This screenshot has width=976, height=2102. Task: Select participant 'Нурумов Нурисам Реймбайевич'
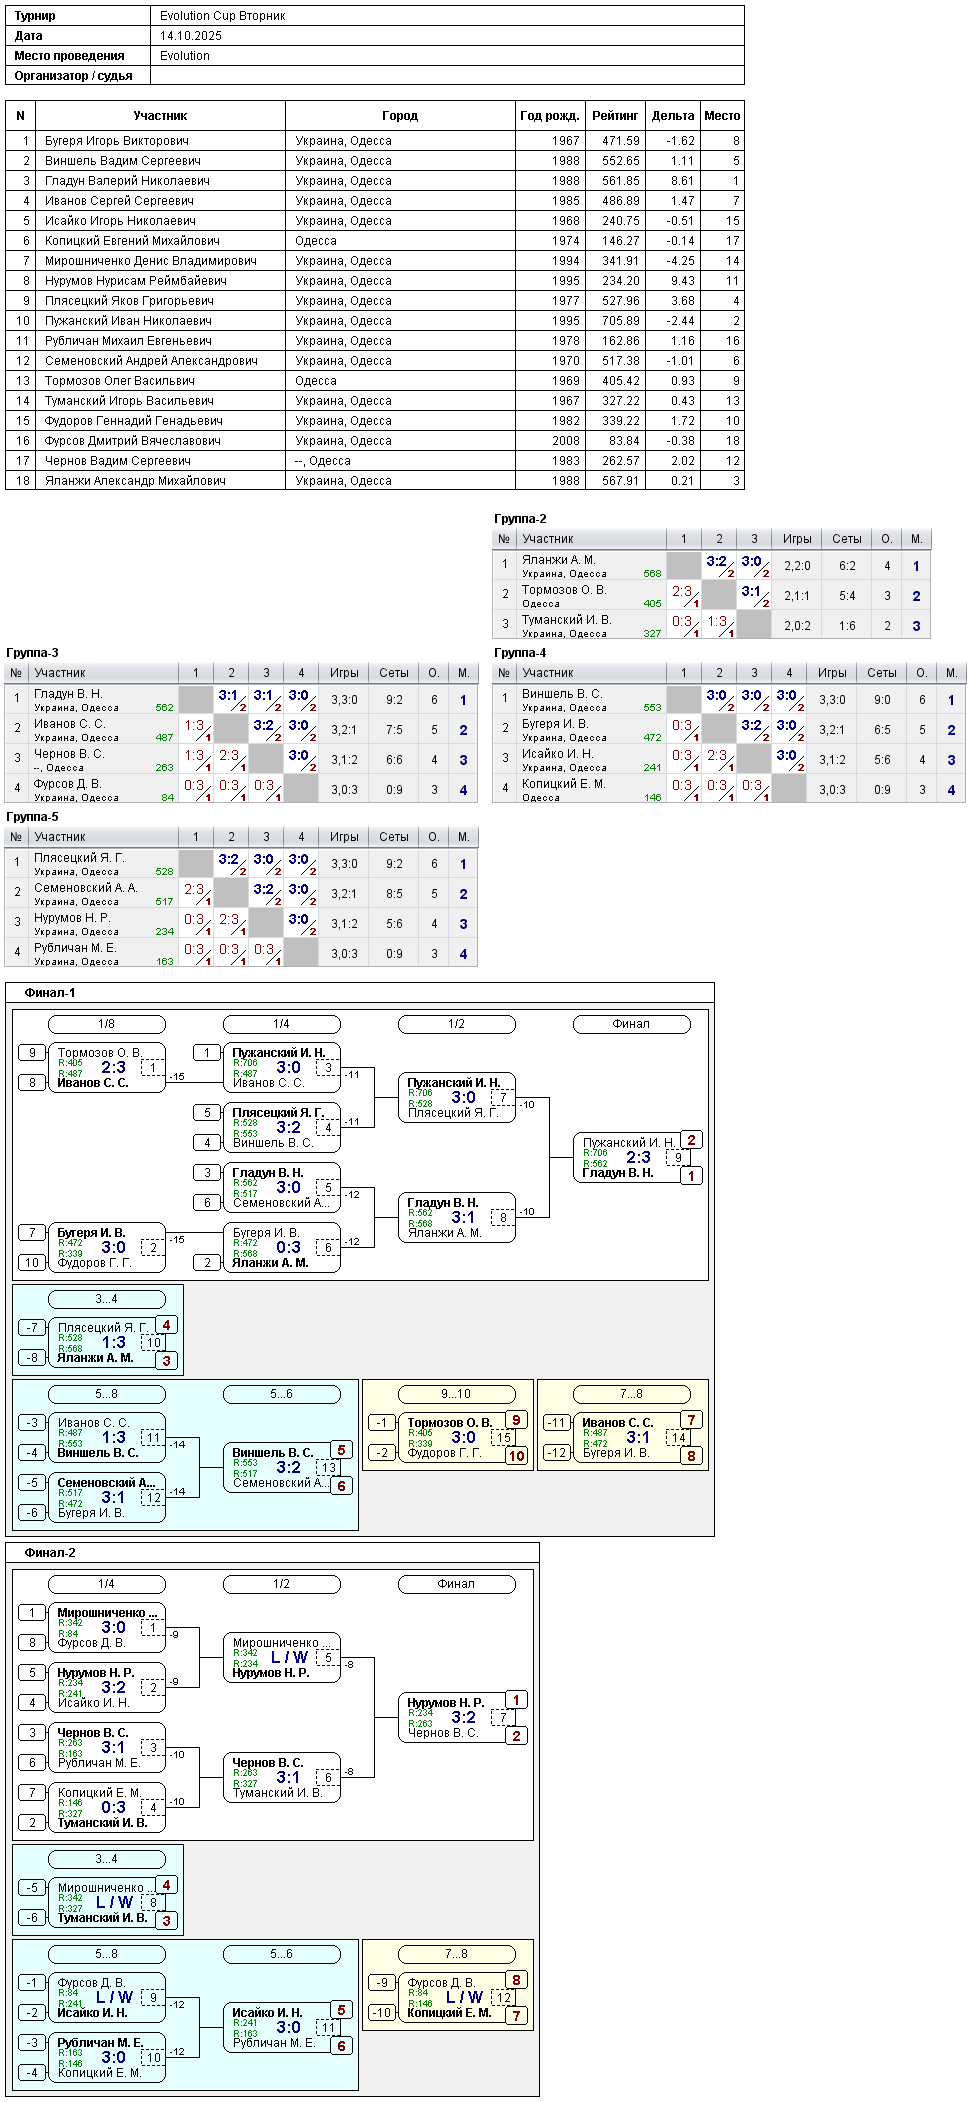(x=136, y=281)
